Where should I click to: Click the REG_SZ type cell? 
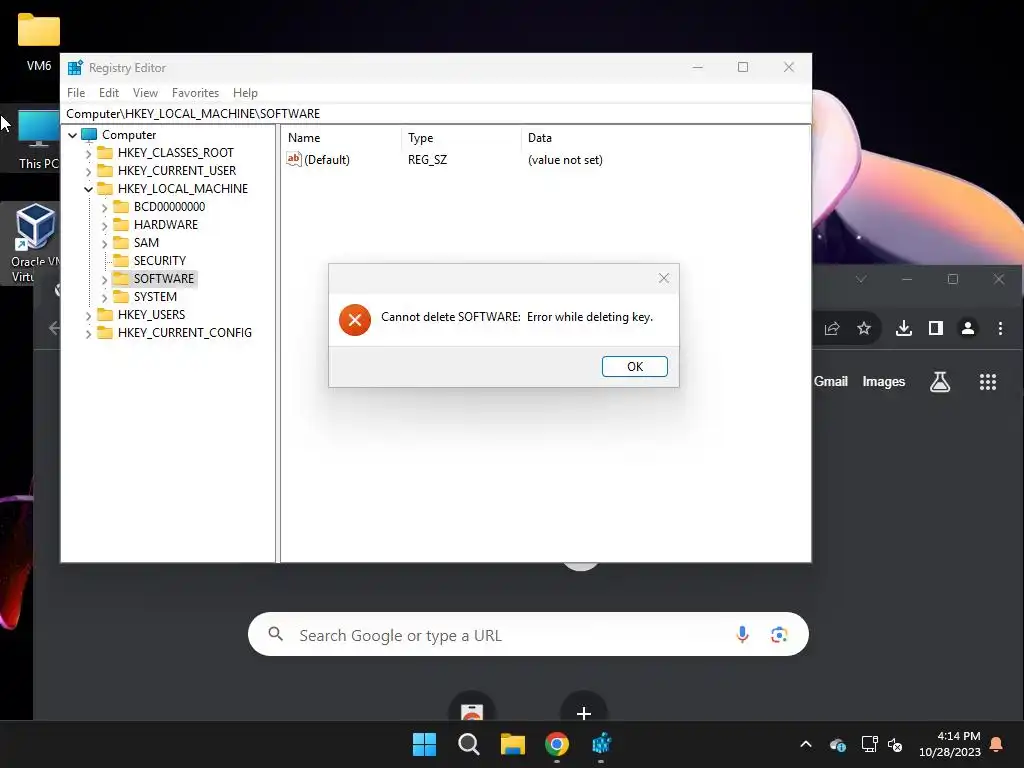tap(428, 159)
